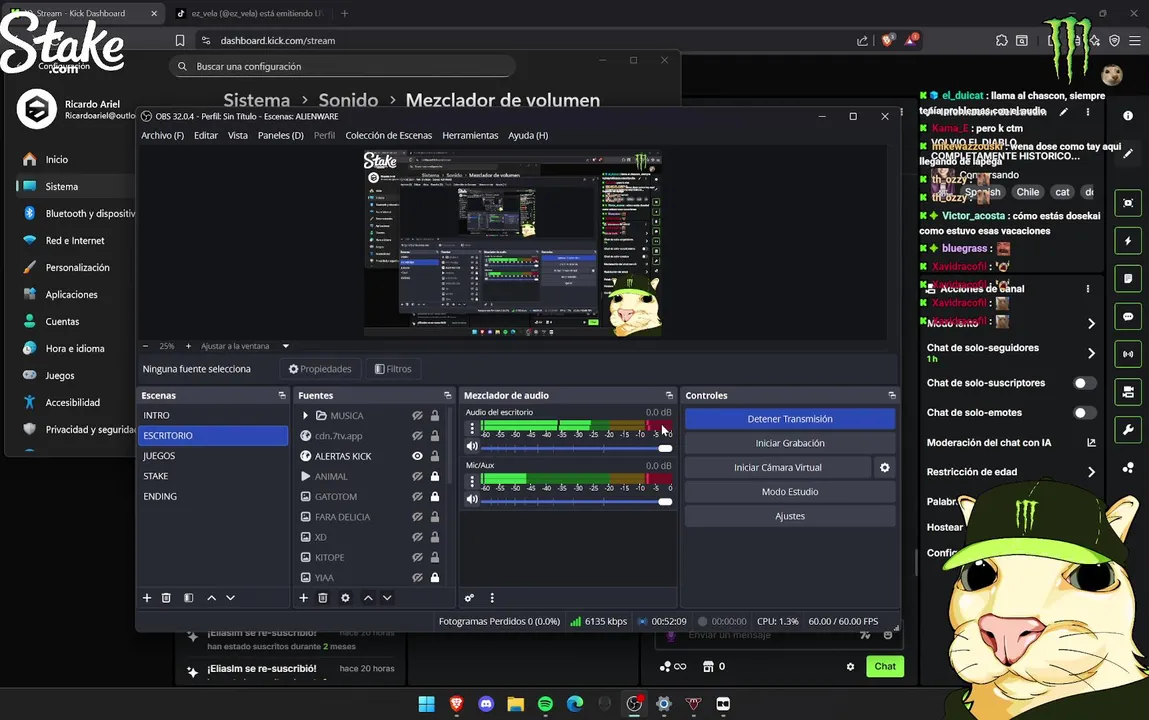Open virtual camera settings gear

[884, 467]
